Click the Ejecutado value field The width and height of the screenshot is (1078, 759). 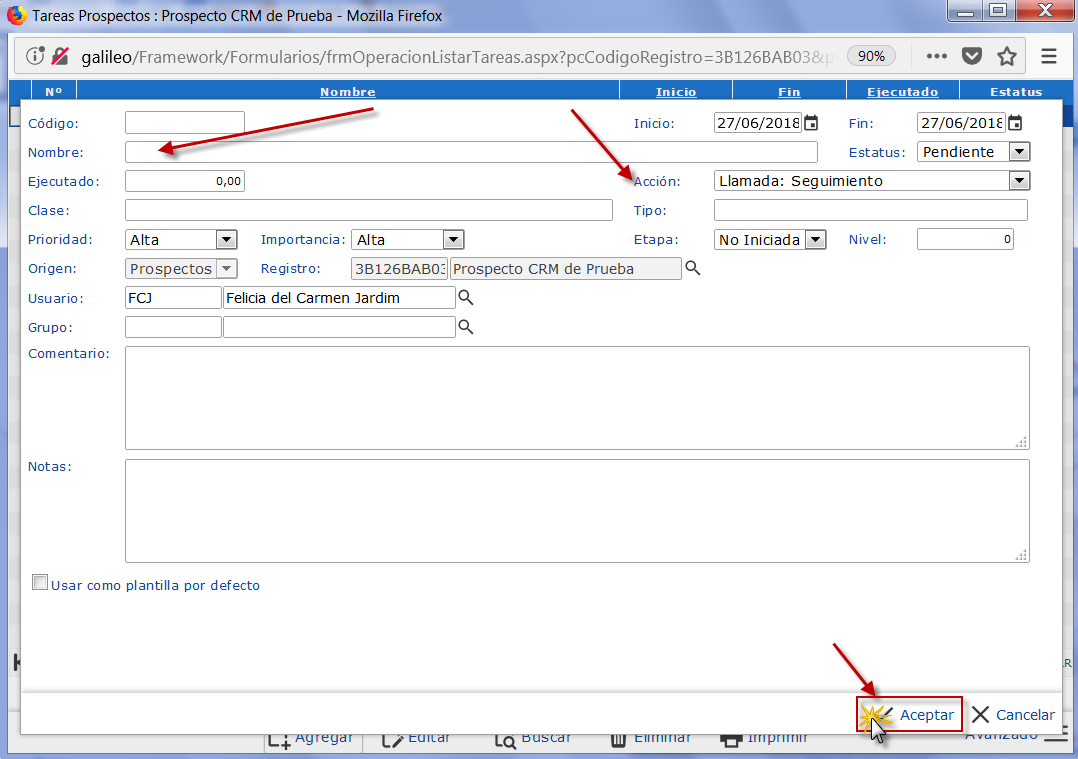(x=185, y=181)
